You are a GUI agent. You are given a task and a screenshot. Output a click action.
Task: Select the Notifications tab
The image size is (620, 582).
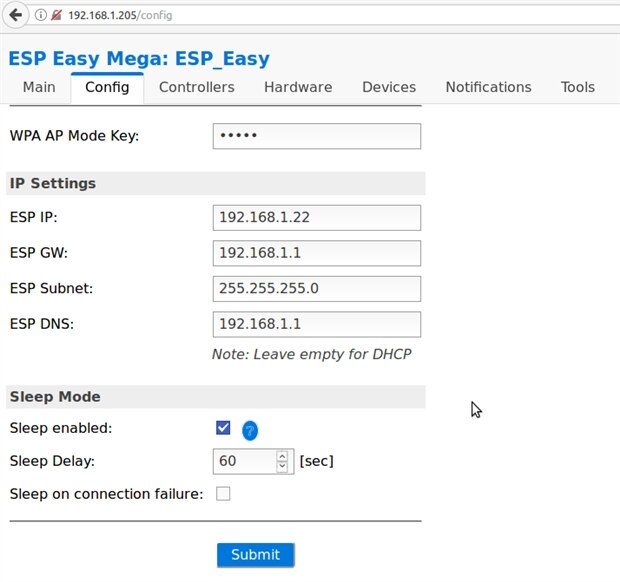click(488, 87)
